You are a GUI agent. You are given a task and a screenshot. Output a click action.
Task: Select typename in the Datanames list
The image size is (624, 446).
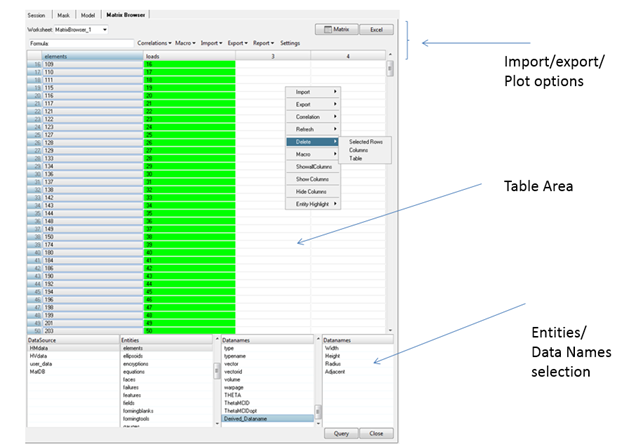pos(268,356)
